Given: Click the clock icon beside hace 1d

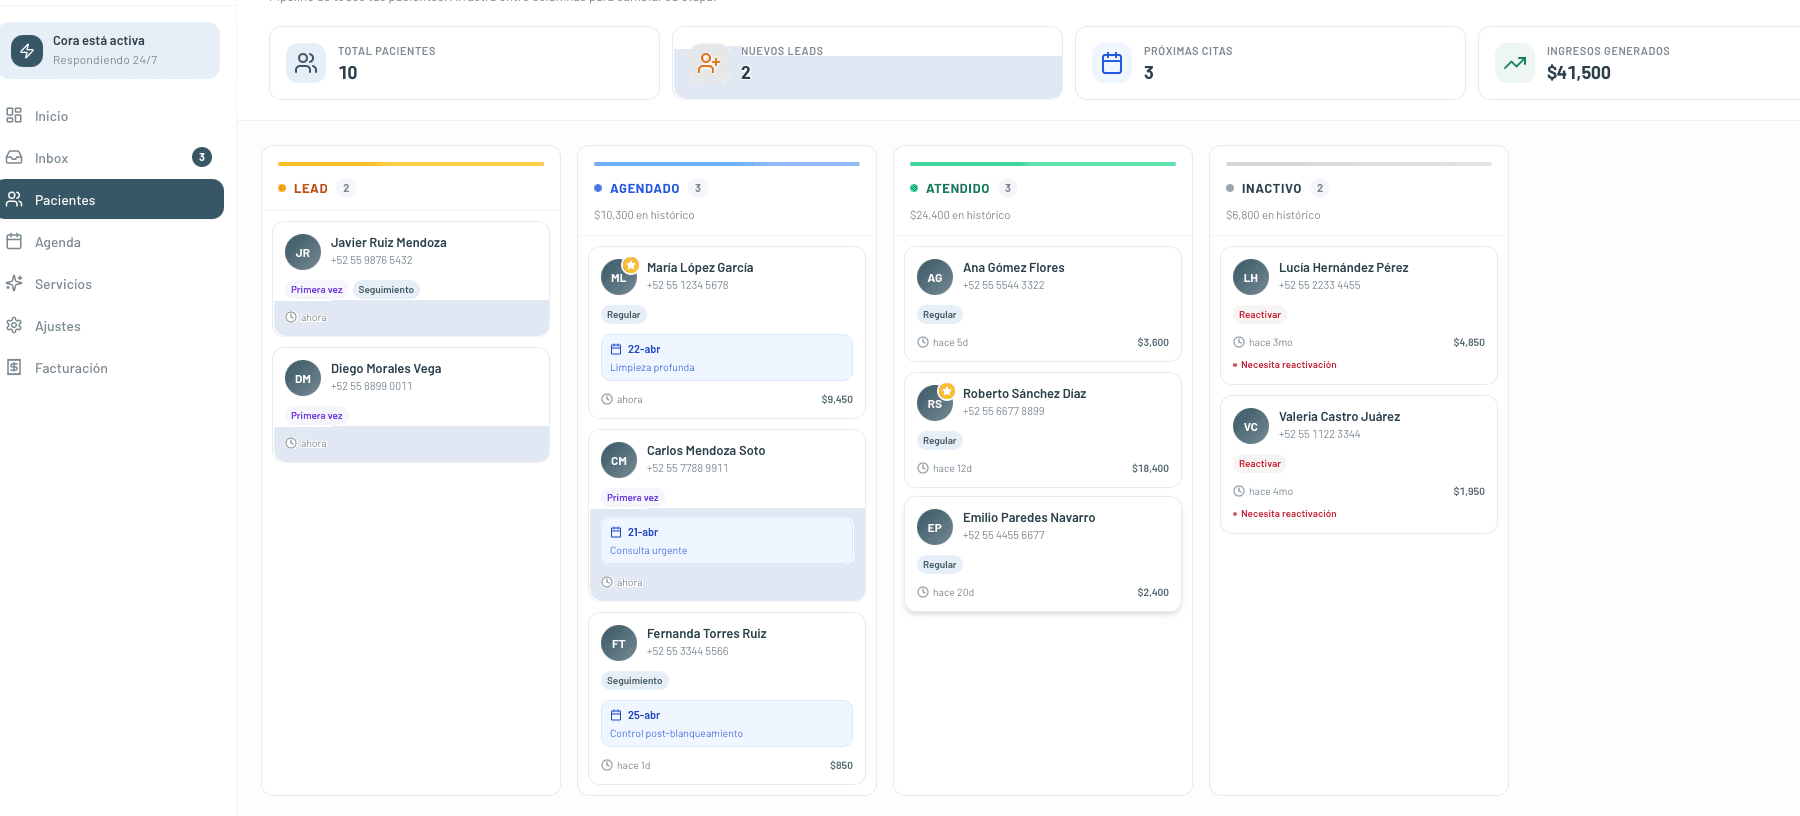Looking at the screenshot, I should (x=607, y=765).
